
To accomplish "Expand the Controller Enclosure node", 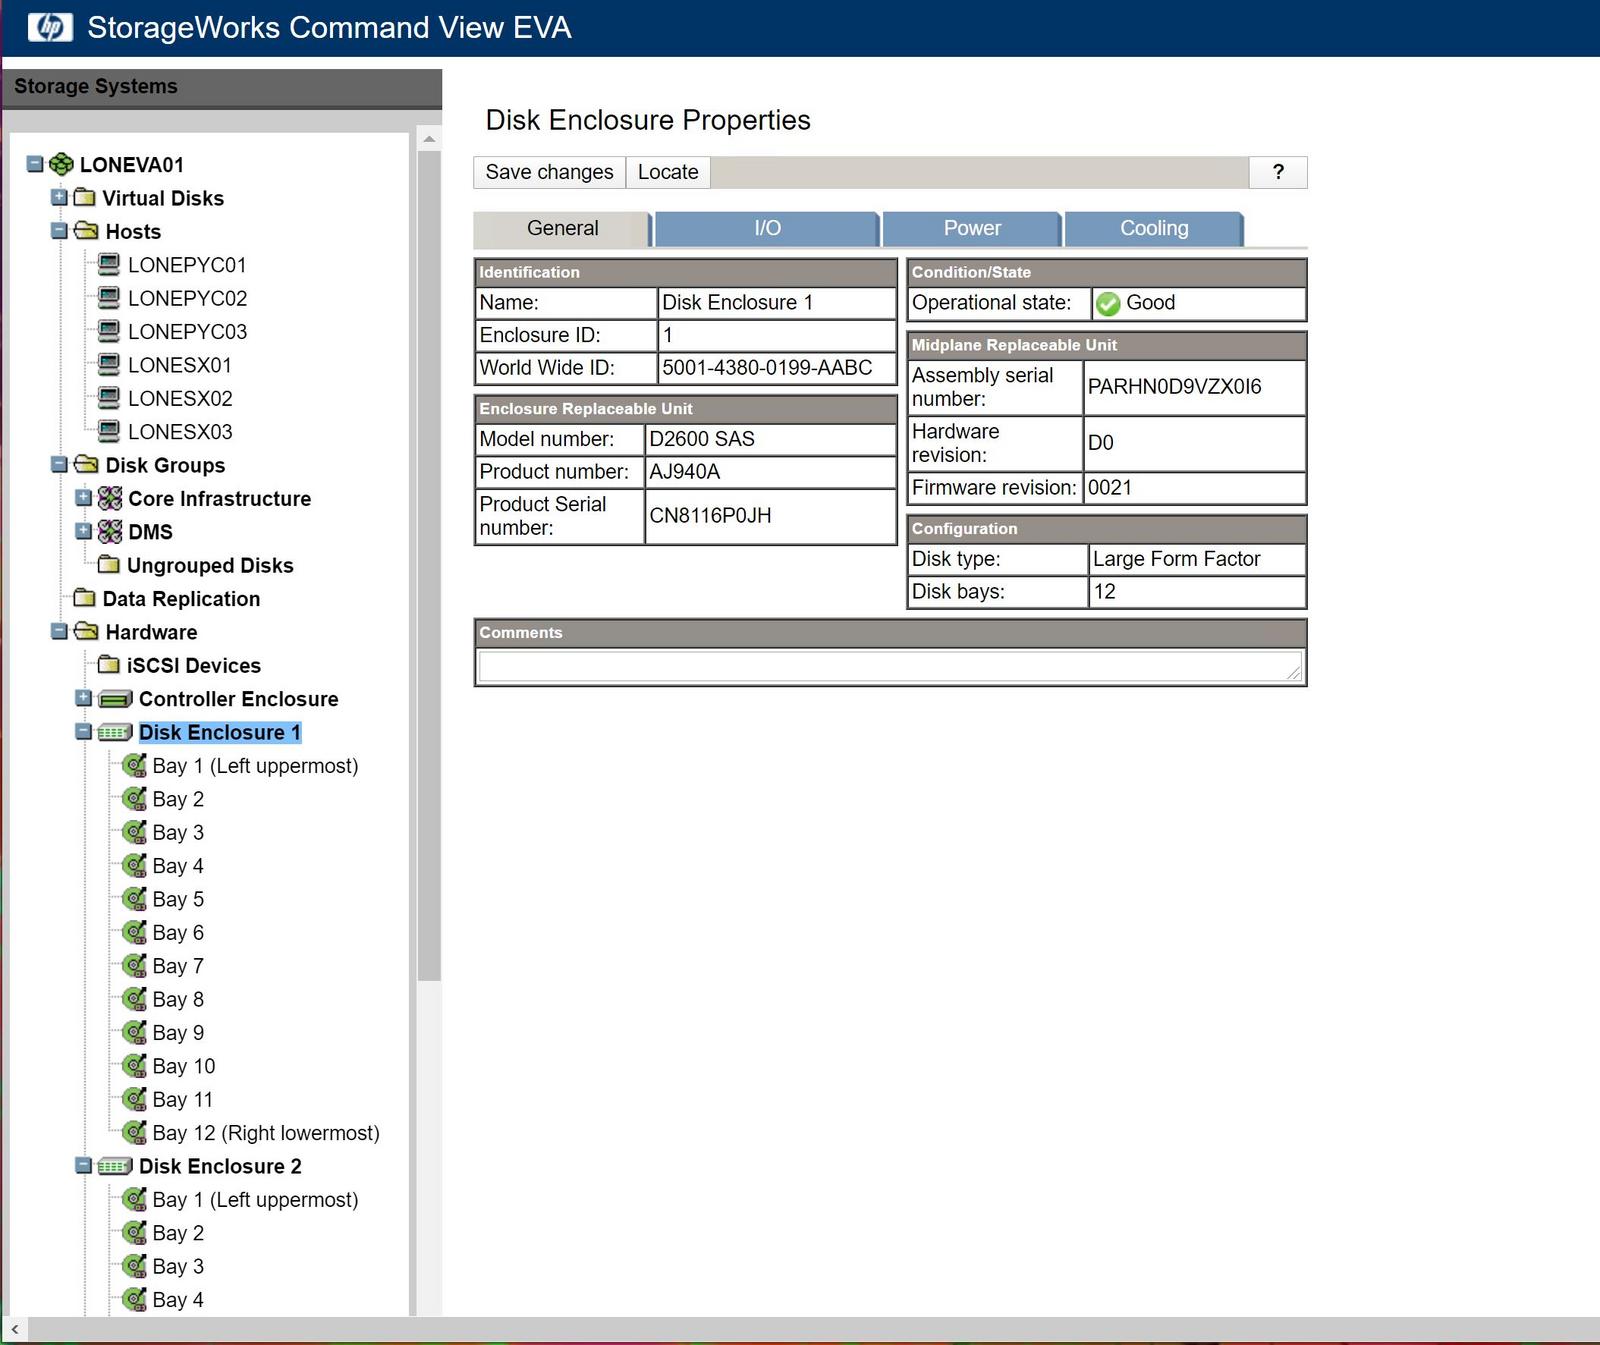I will (84, 697).
